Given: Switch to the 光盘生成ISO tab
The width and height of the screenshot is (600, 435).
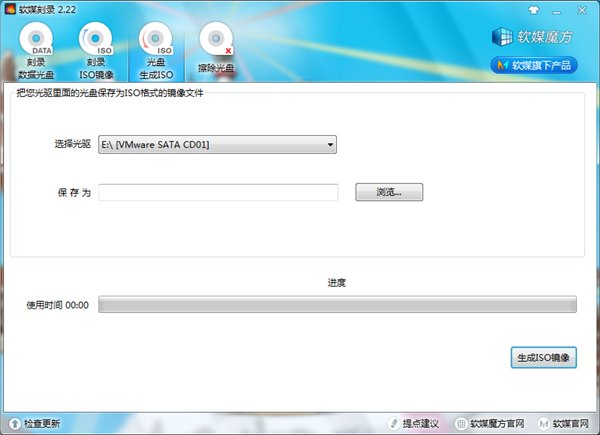Looking at the screenshot, I should coord(156,51).
